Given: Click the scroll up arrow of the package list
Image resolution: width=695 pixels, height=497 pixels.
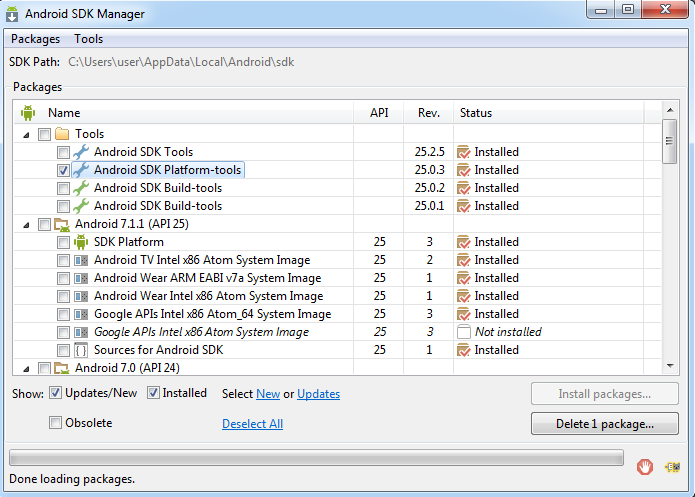Looking at the screenshot, I should click(670, 110).
